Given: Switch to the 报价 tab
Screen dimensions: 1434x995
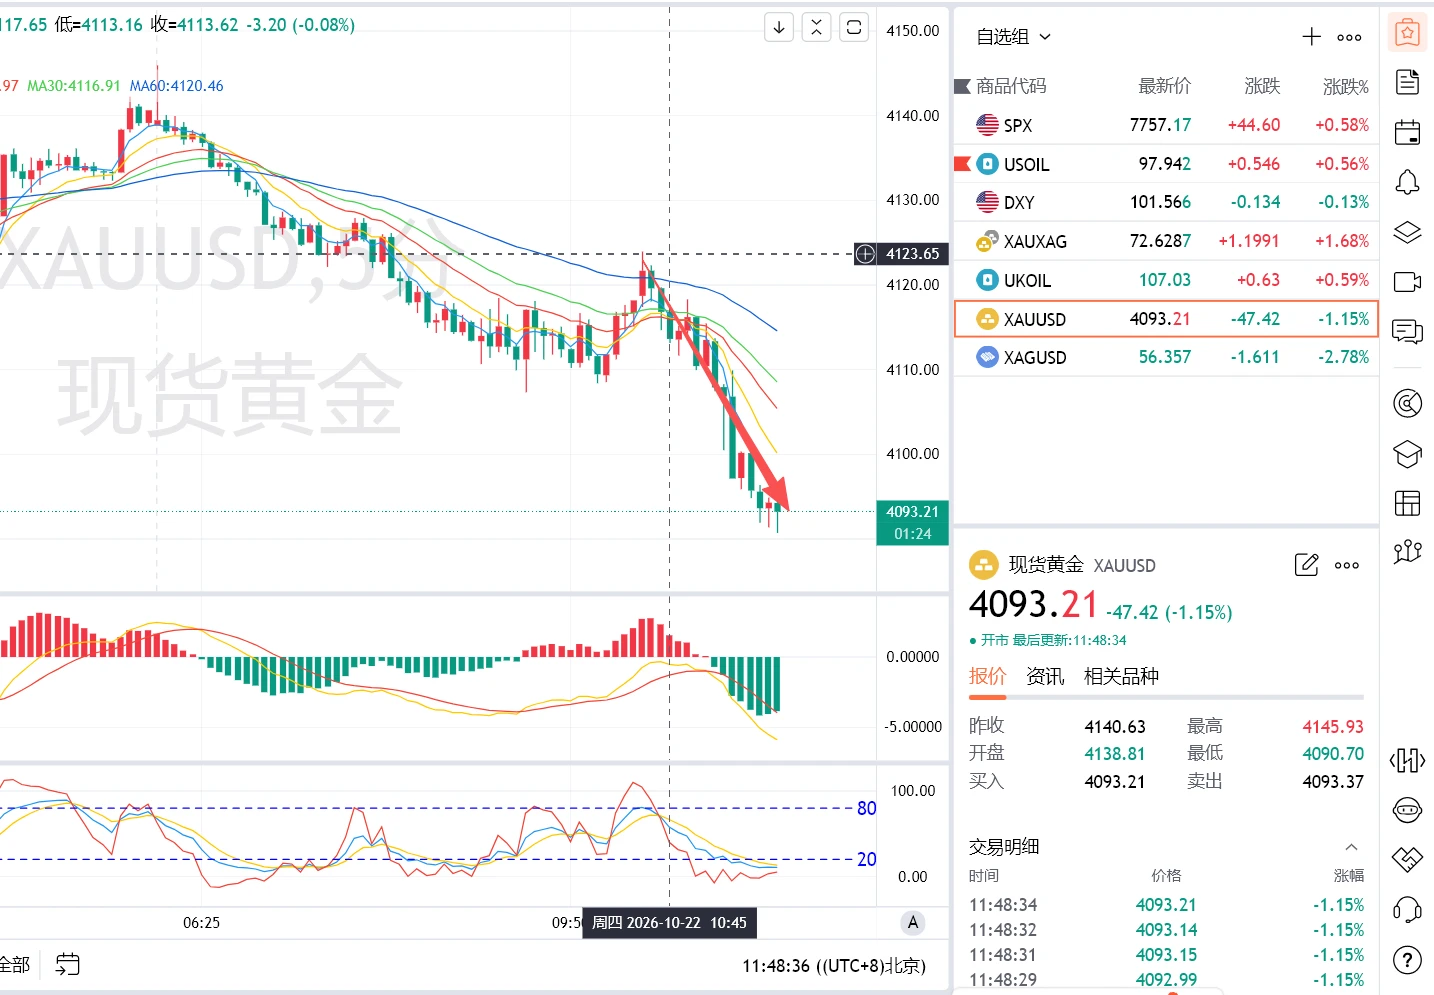Looking at the screenshot, I should click(987, 676).
